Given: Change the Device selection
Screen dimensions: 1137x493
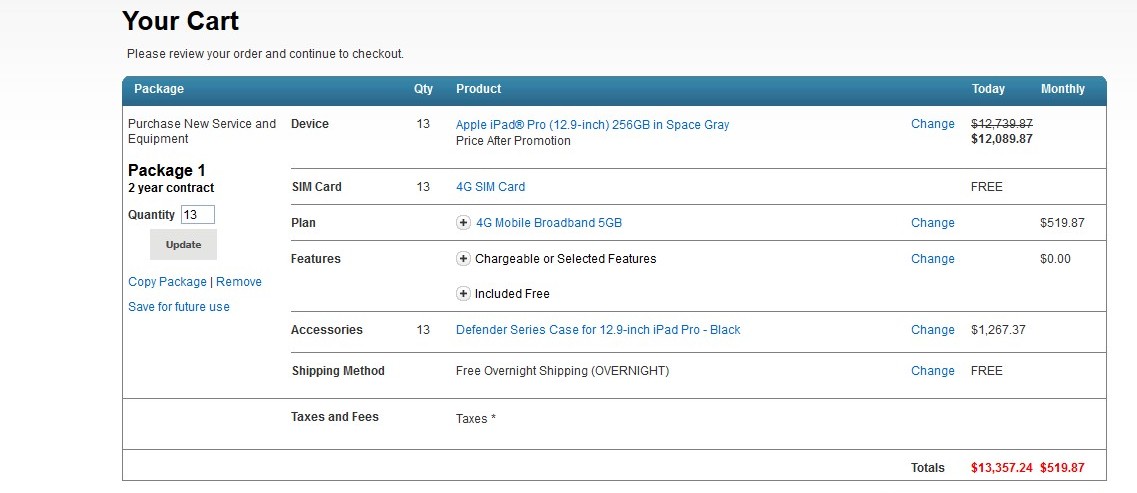Looking at the screenshot, I should pyautogui.click(x=932, y=124).
